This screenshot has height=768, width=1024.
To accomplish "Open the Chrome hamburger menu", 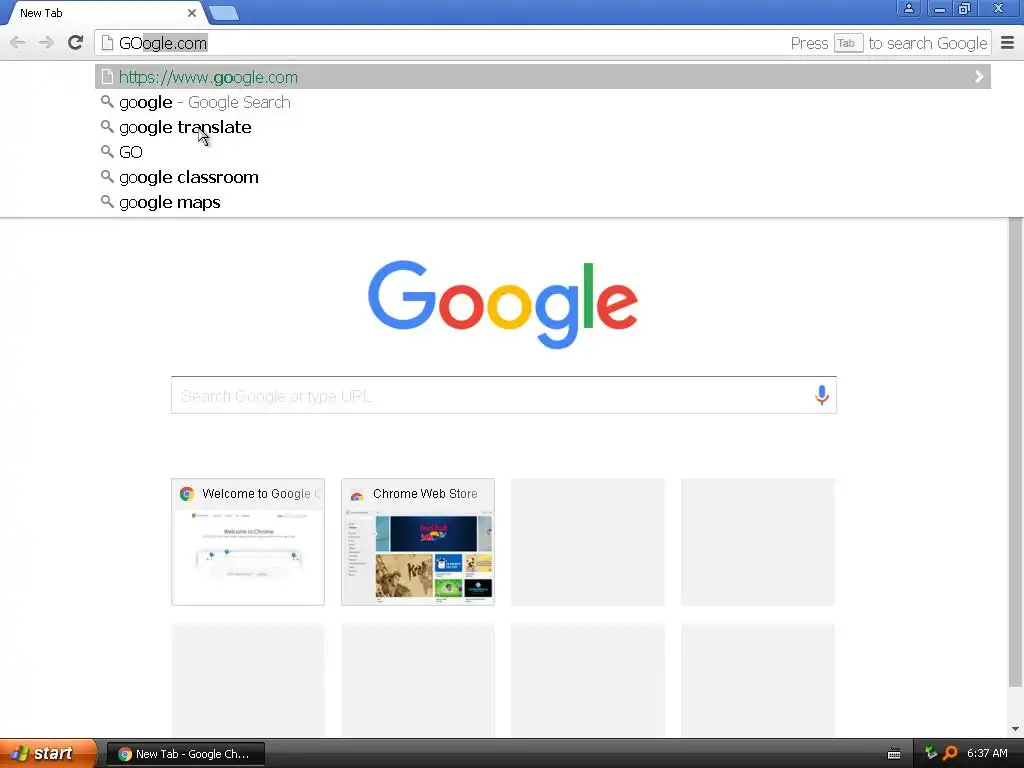I will (1007, 43).
